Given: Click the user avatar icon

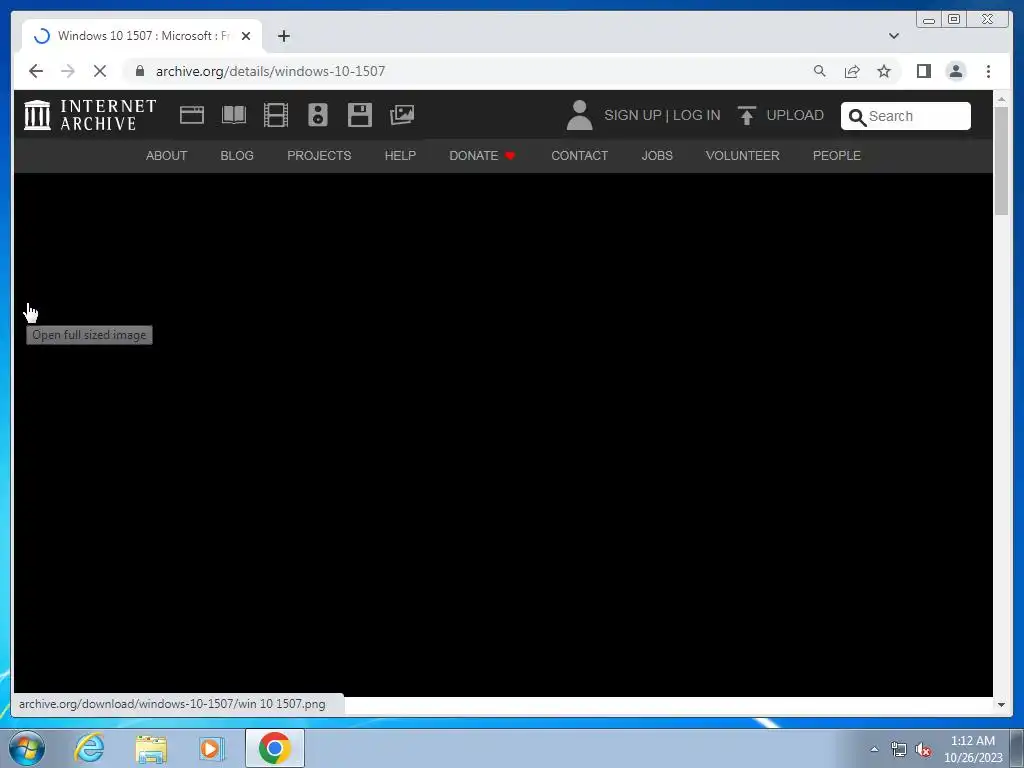Looking at the screenshot, I should tap(579, 115).
